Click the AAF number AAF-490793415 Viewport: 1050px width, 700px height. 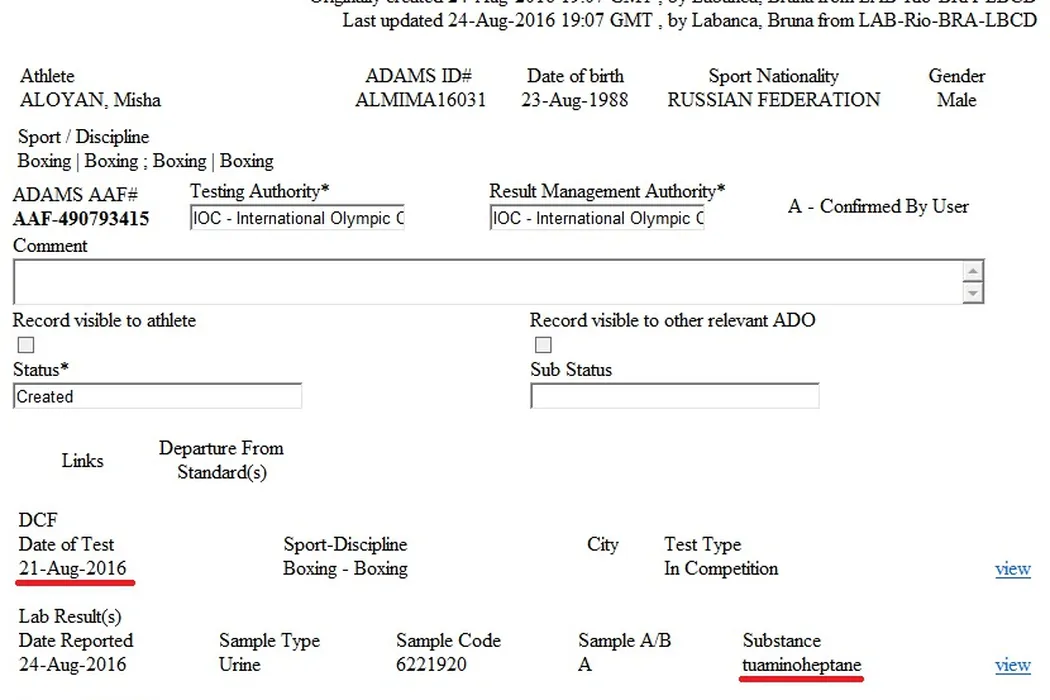click(81, 219)
